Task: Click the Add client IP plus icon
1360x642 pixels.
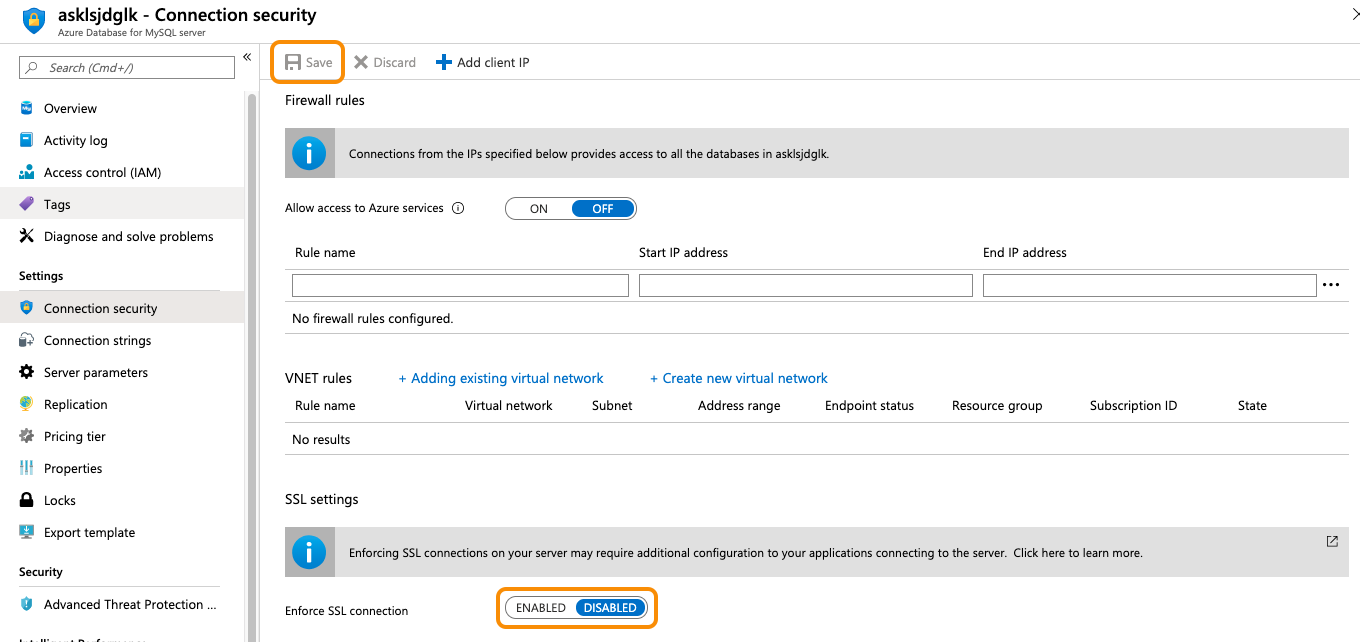Action: click(444, 62)
